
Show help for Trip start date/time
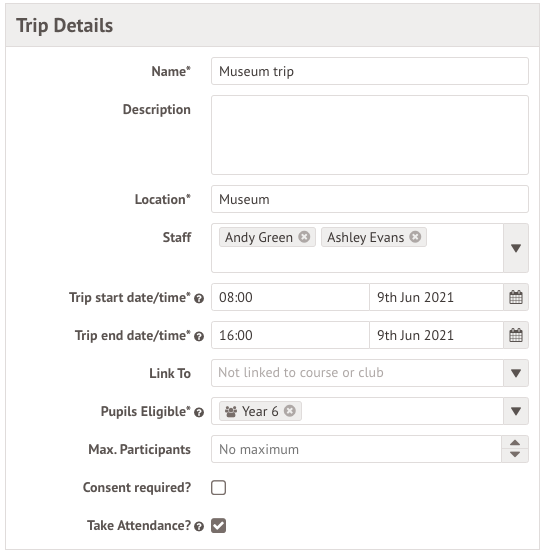click(199, 298)
